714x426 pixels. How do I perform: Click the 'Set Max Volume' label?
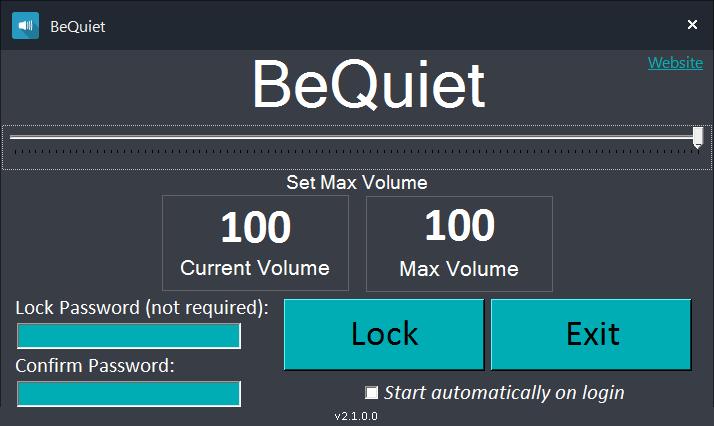pos(357,183)
